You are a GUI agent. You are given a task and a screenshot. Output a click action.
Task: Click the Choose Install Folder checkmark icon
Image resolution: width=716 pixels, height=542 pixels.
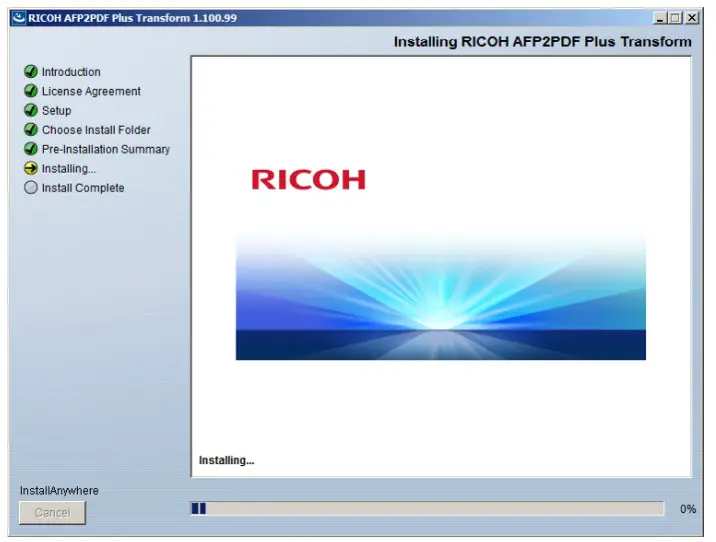(x=31, y=130)
